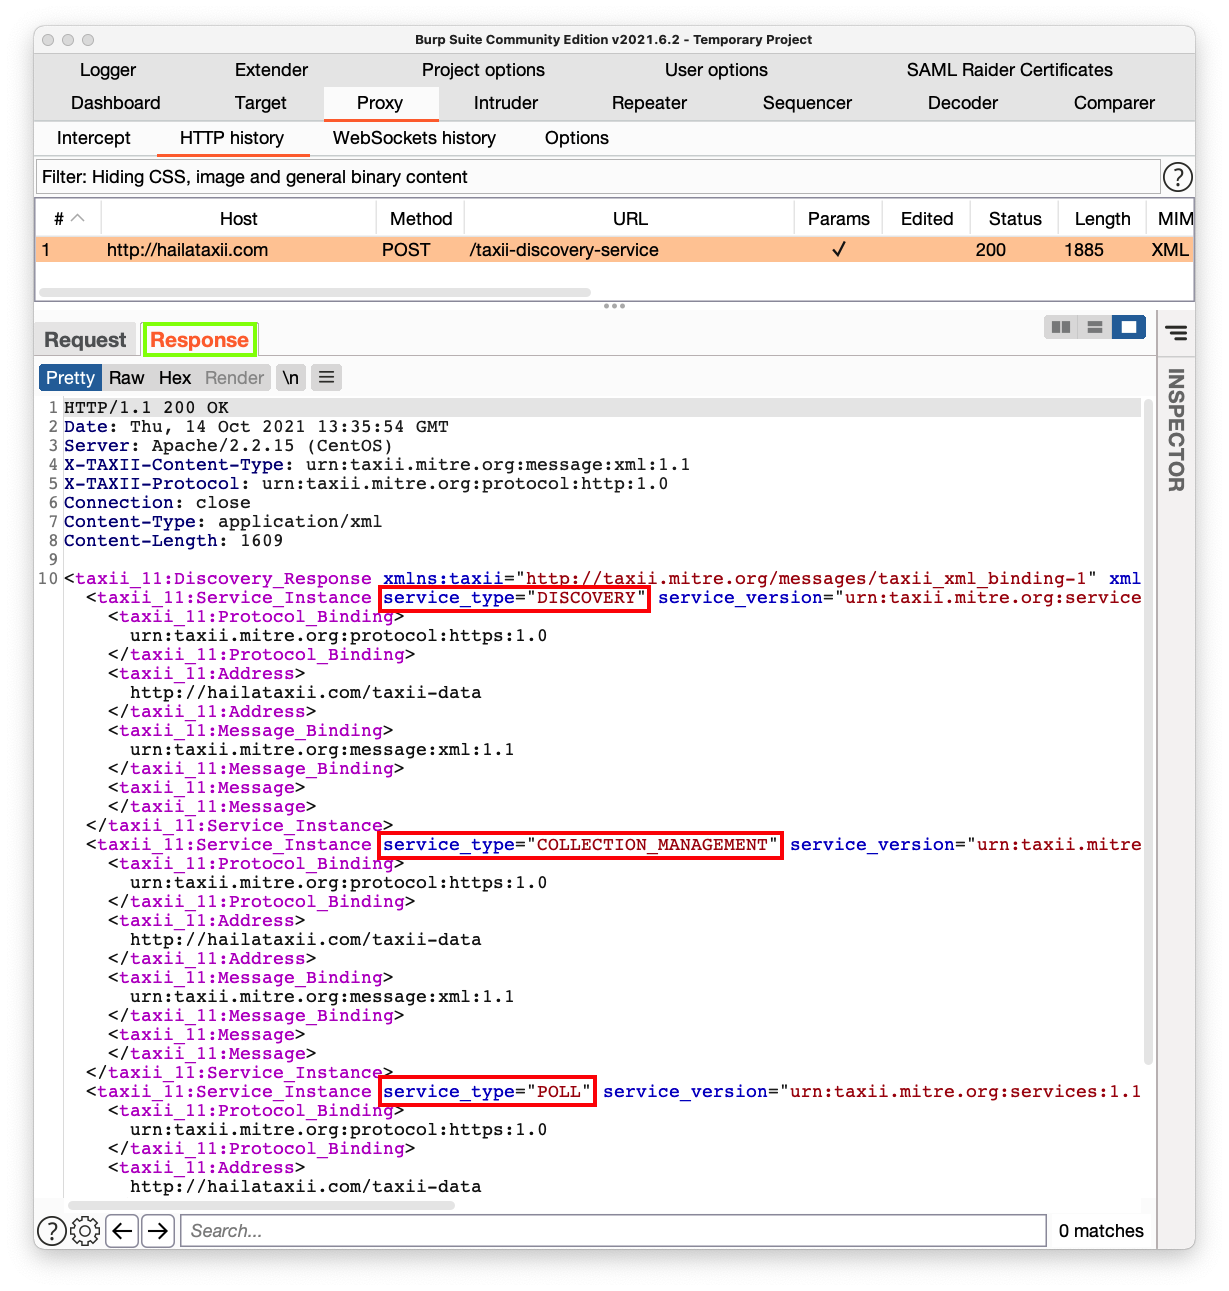Open the WebSockets history tab
The image size is (1229, 1291).
point(414,138)
